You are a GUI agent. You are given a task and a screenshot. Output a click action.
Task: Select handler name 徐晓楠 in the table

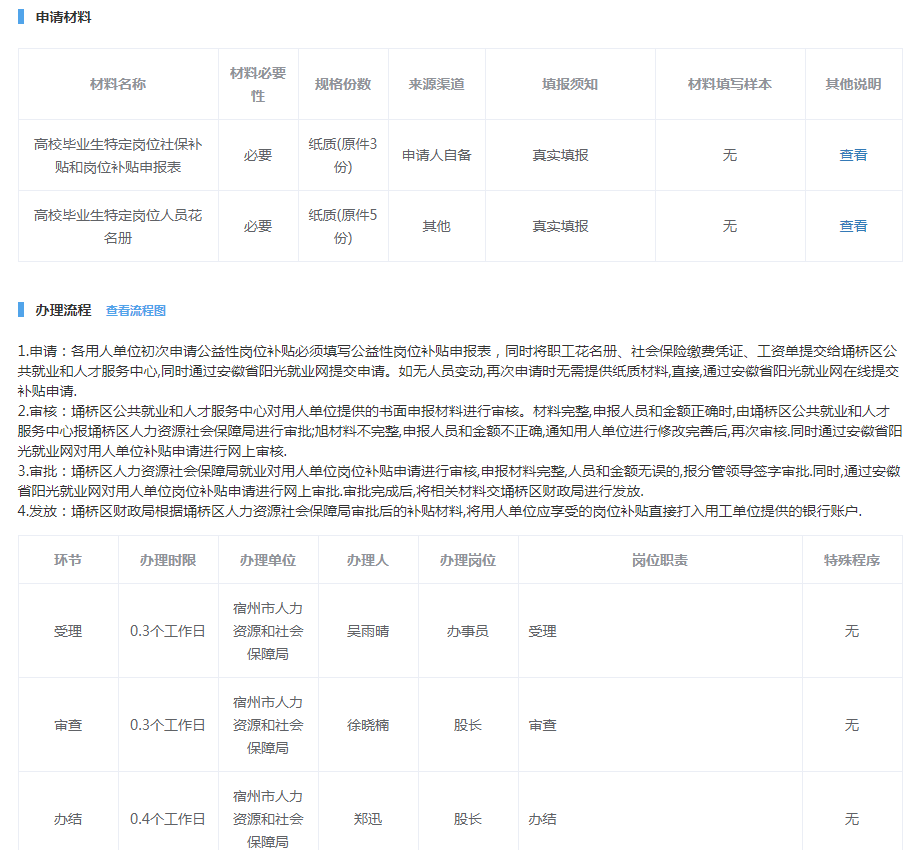coord(368,725)
